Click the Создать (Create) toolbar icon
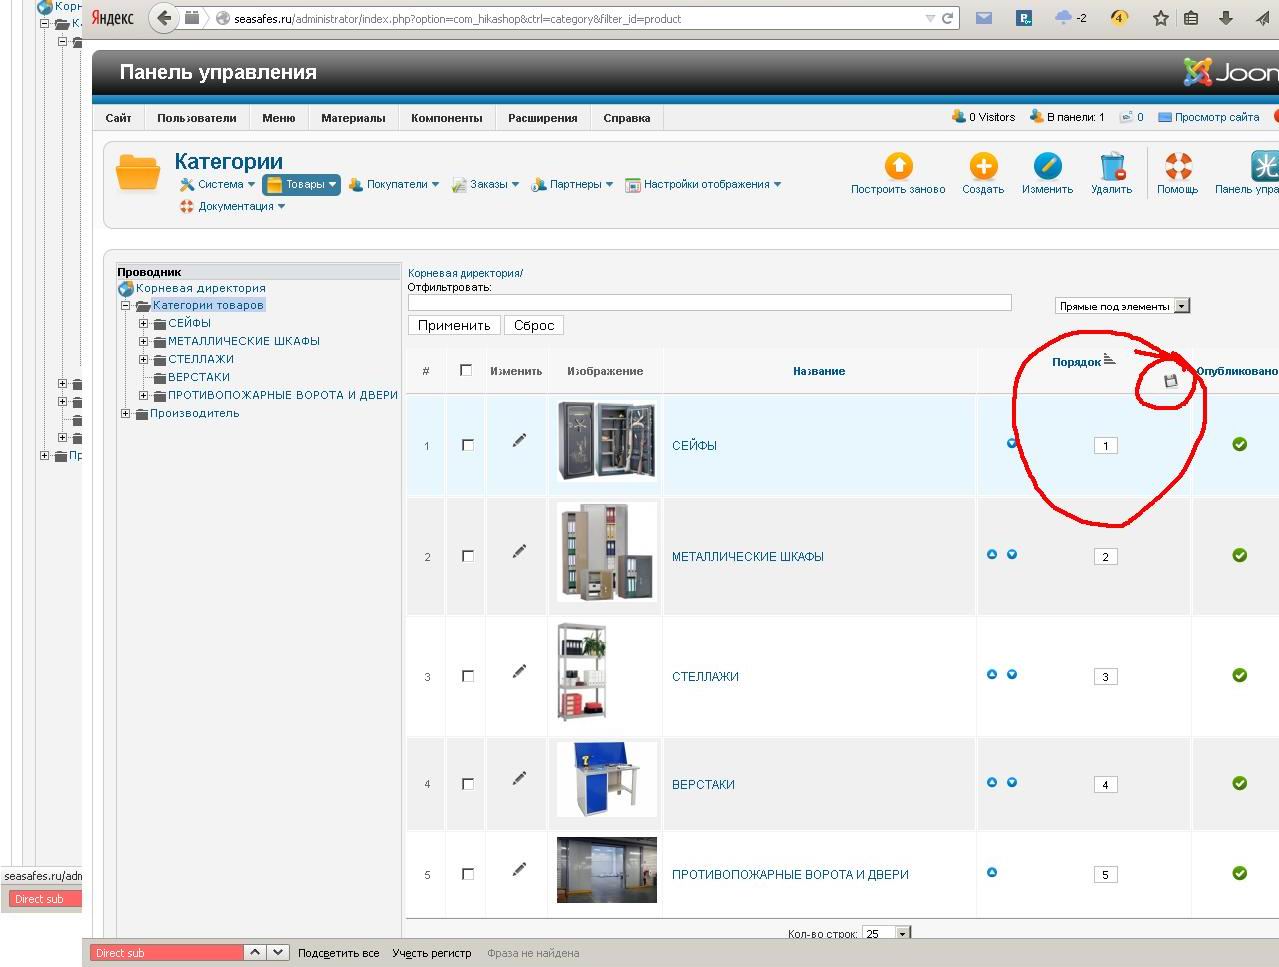This screenshot has height=967, width=1279. 982,167
